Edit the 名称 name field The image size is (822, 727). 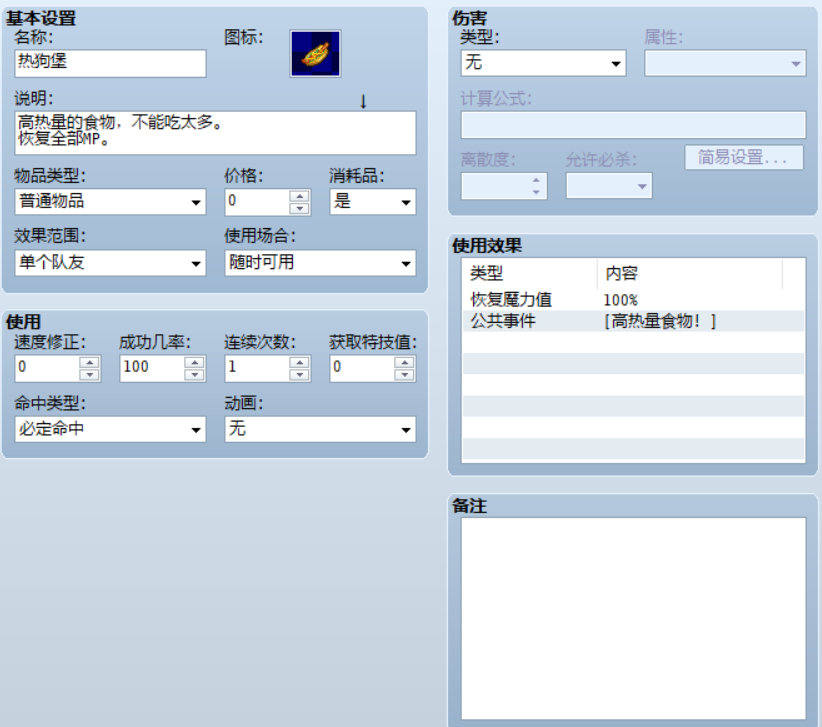(x=110, y=63)
